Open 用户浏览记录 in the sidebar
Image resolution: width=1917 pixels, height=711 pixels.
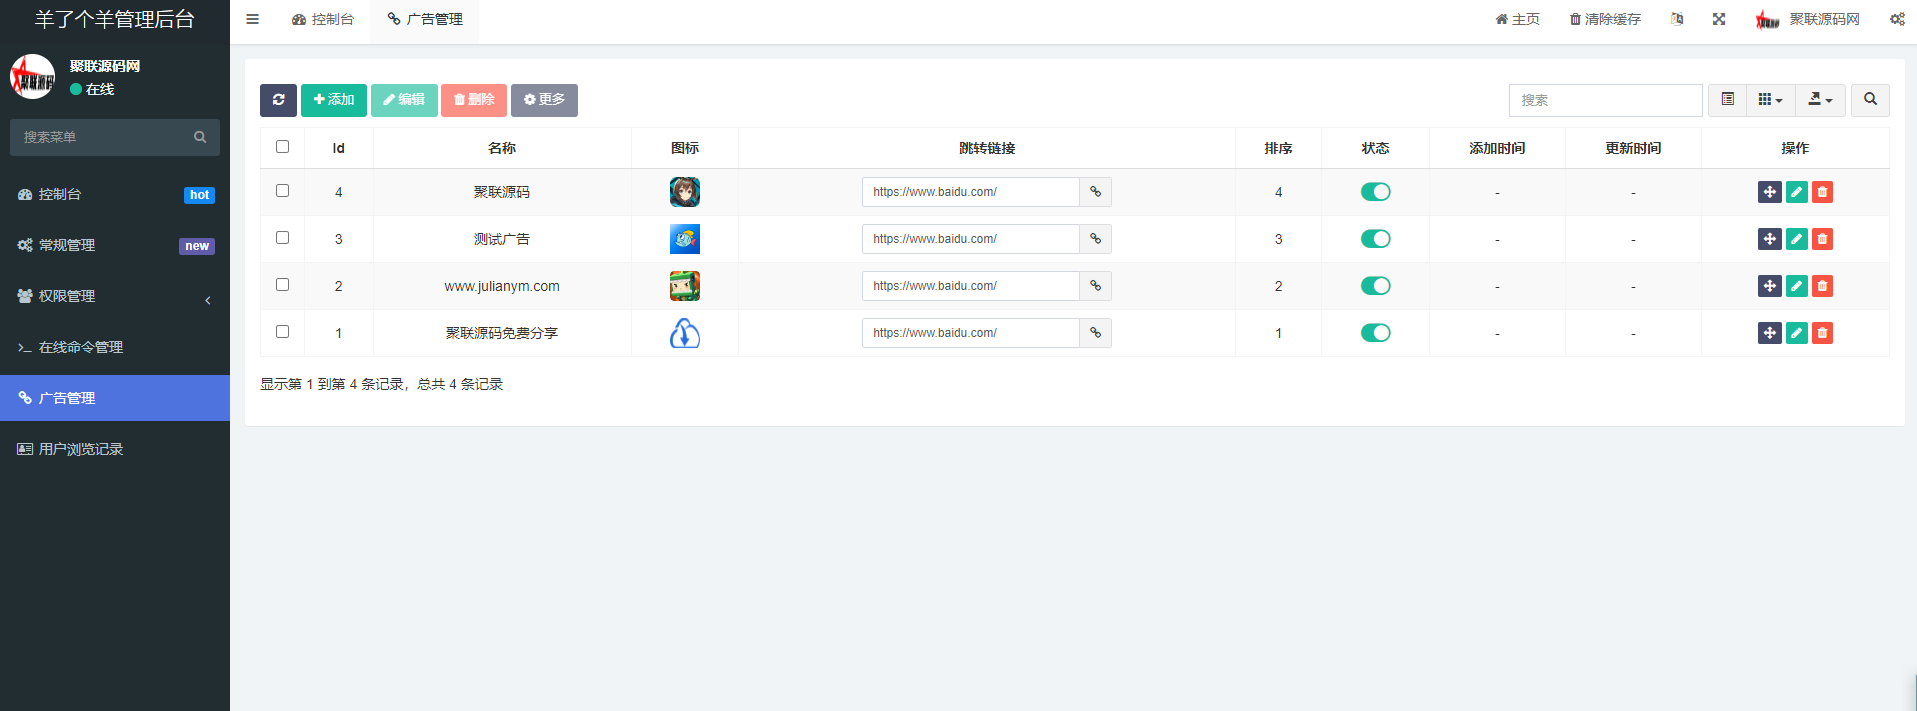[x=115, y=449]
